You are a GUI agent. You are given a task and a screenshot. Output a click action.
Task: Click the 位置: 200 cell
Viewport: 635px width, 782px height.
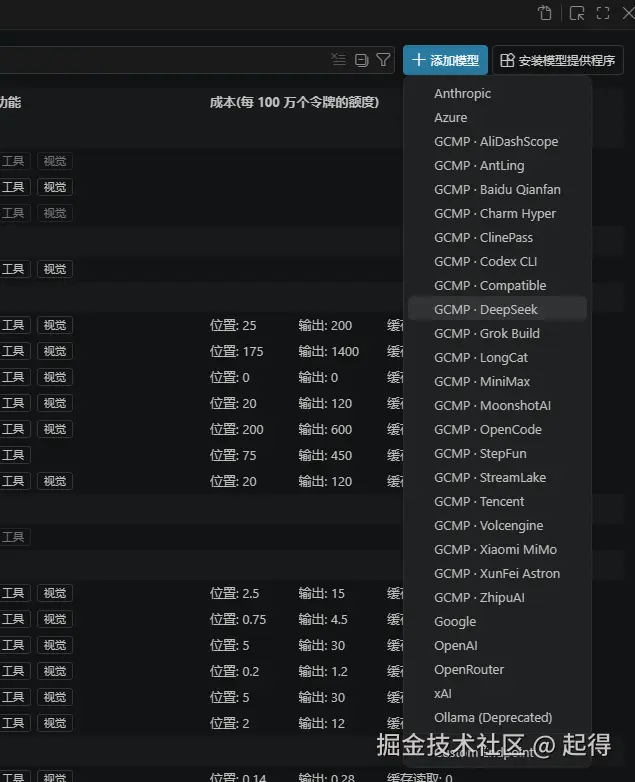pyautogui.click(x=236, y=429)
